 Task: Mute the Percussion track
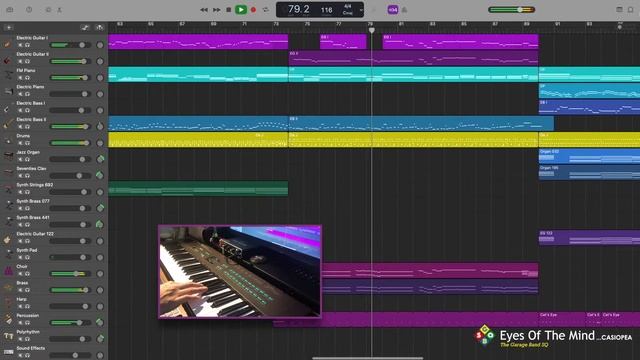pyautogui.click(x=20, y=322)
